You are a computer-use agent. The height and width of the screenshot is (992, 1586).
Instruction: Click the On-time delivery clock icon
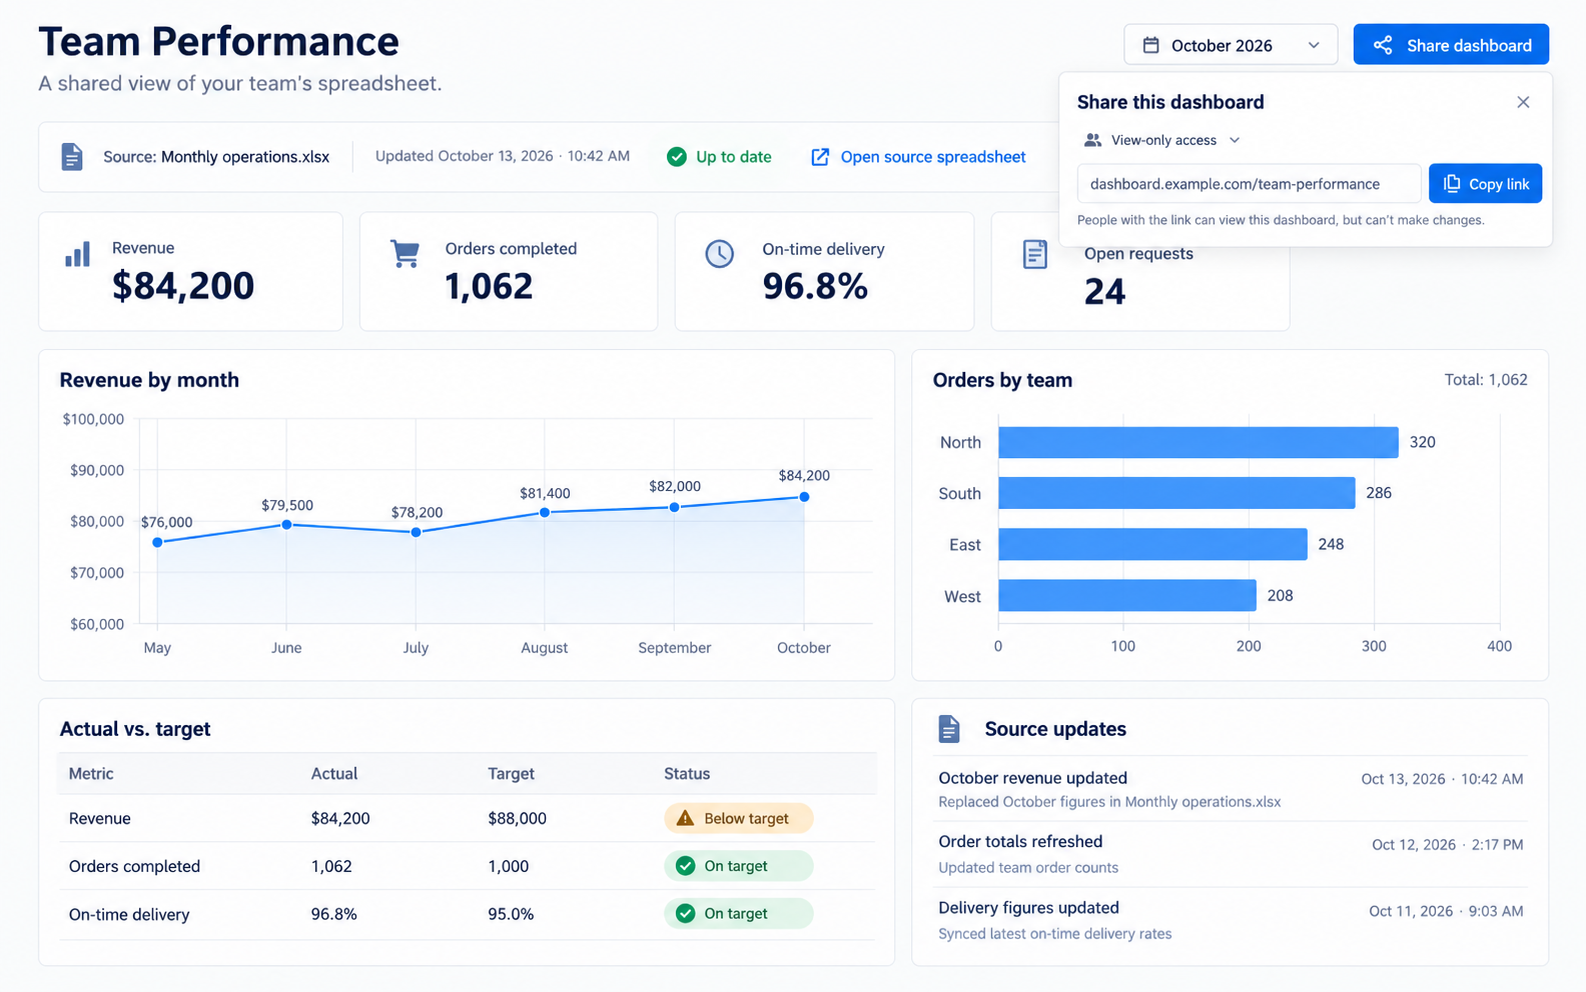(719, 254)
